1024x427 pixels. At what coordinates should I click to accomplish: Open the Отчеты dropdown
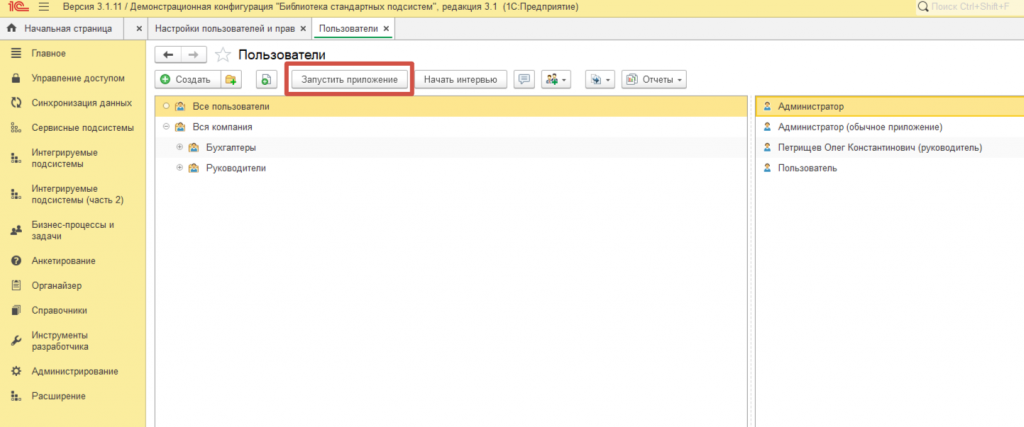(654, 80)
